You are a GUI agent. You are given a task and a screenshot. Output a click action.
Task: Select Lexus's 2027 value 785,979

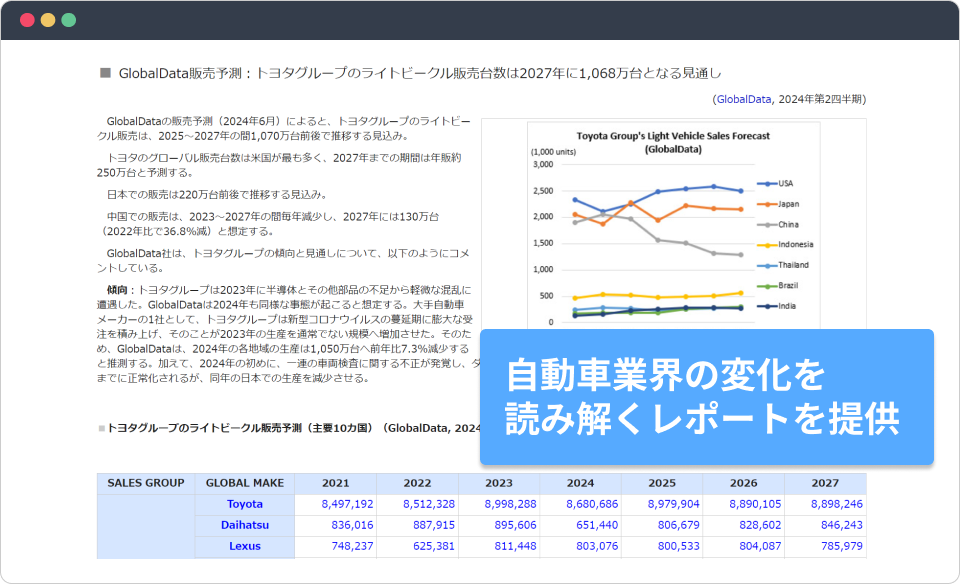pos(842,546)
